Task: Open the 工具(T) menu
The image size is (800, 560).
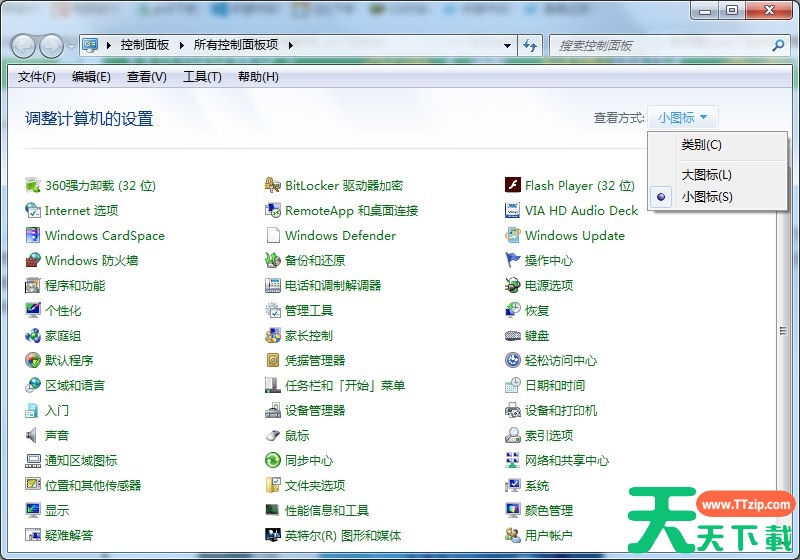Action: coord(202,77)
